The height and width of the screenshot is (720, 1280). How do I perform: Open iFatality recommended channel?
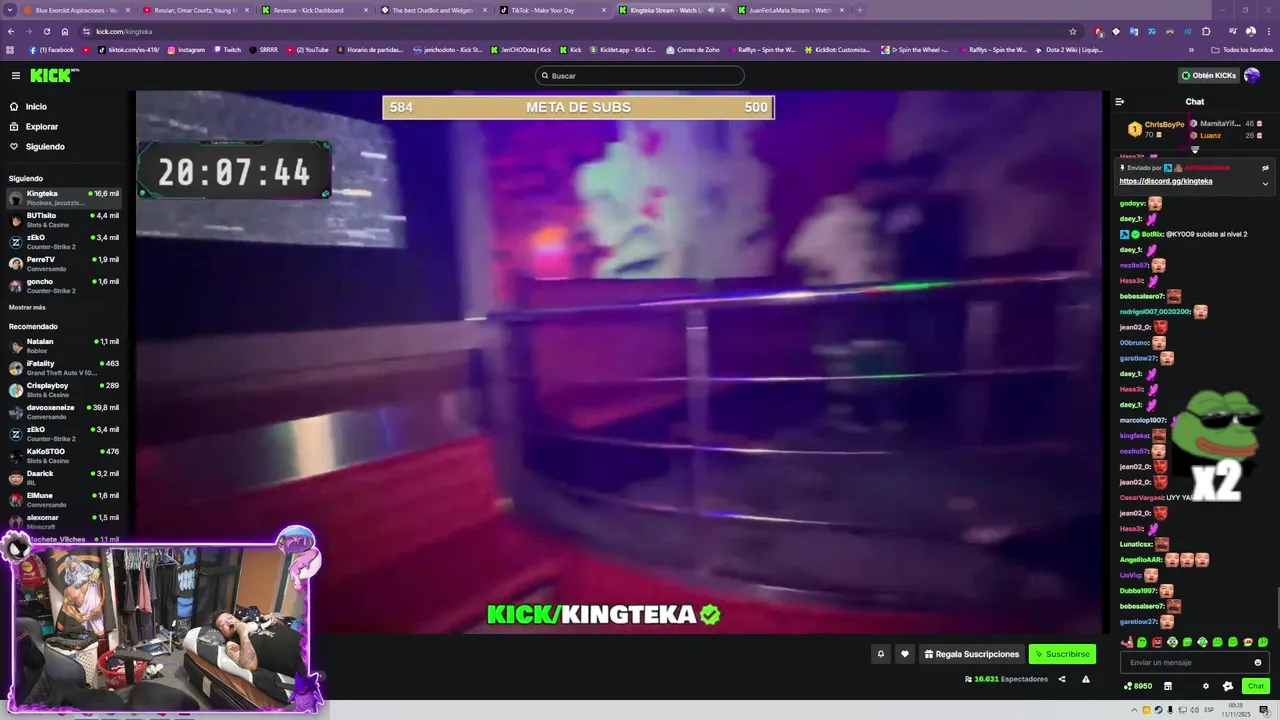pyautogui.click(x=64, y=367)
